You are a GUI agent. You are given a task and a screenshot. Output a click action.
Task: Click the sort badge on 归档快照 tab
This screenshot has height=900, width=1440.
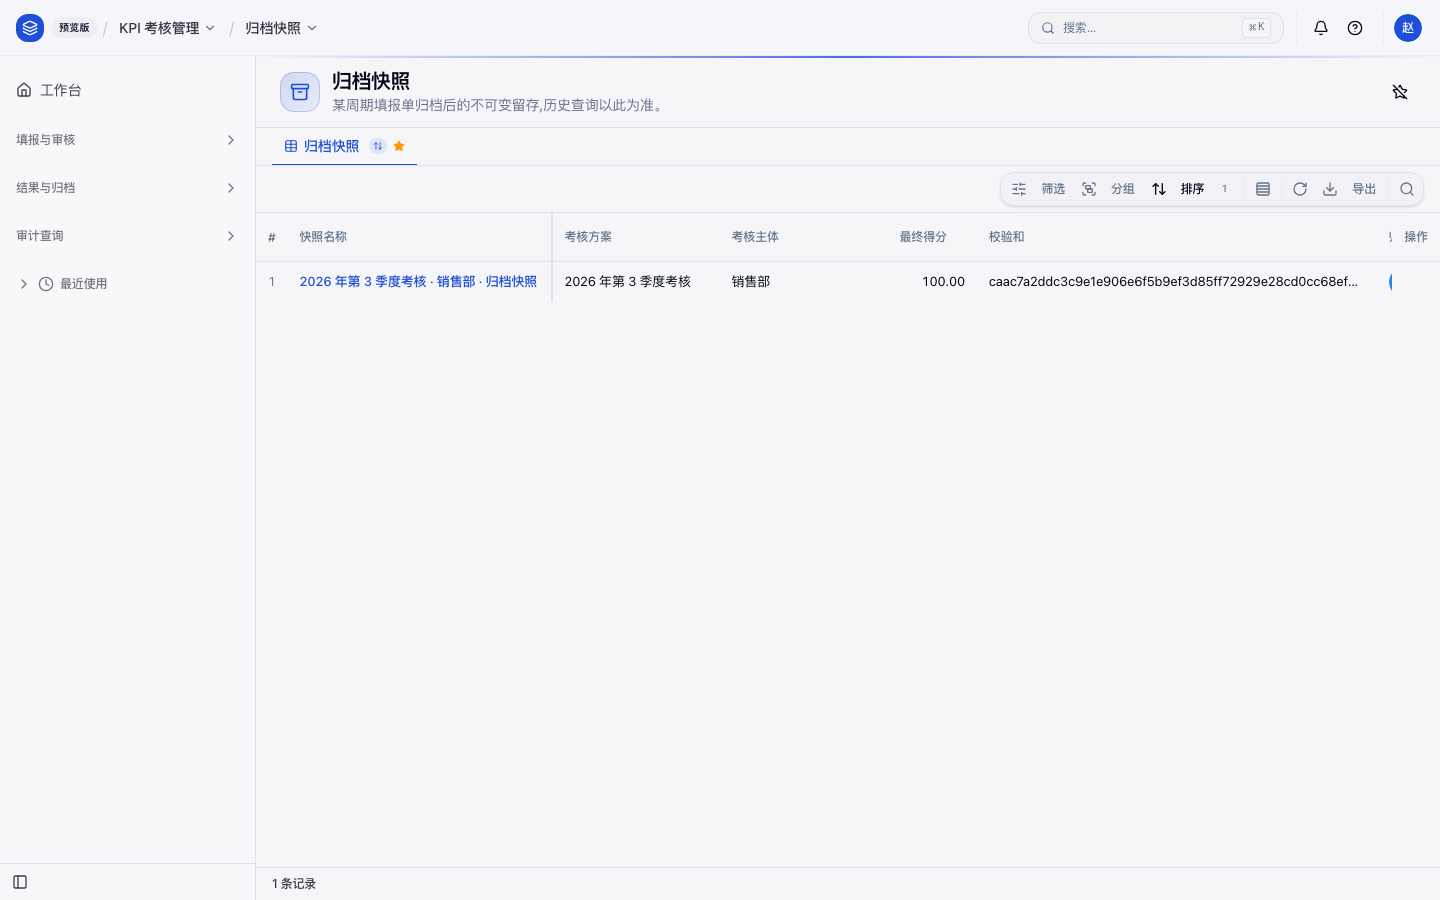pyautogui.click(x=378, y=146)
